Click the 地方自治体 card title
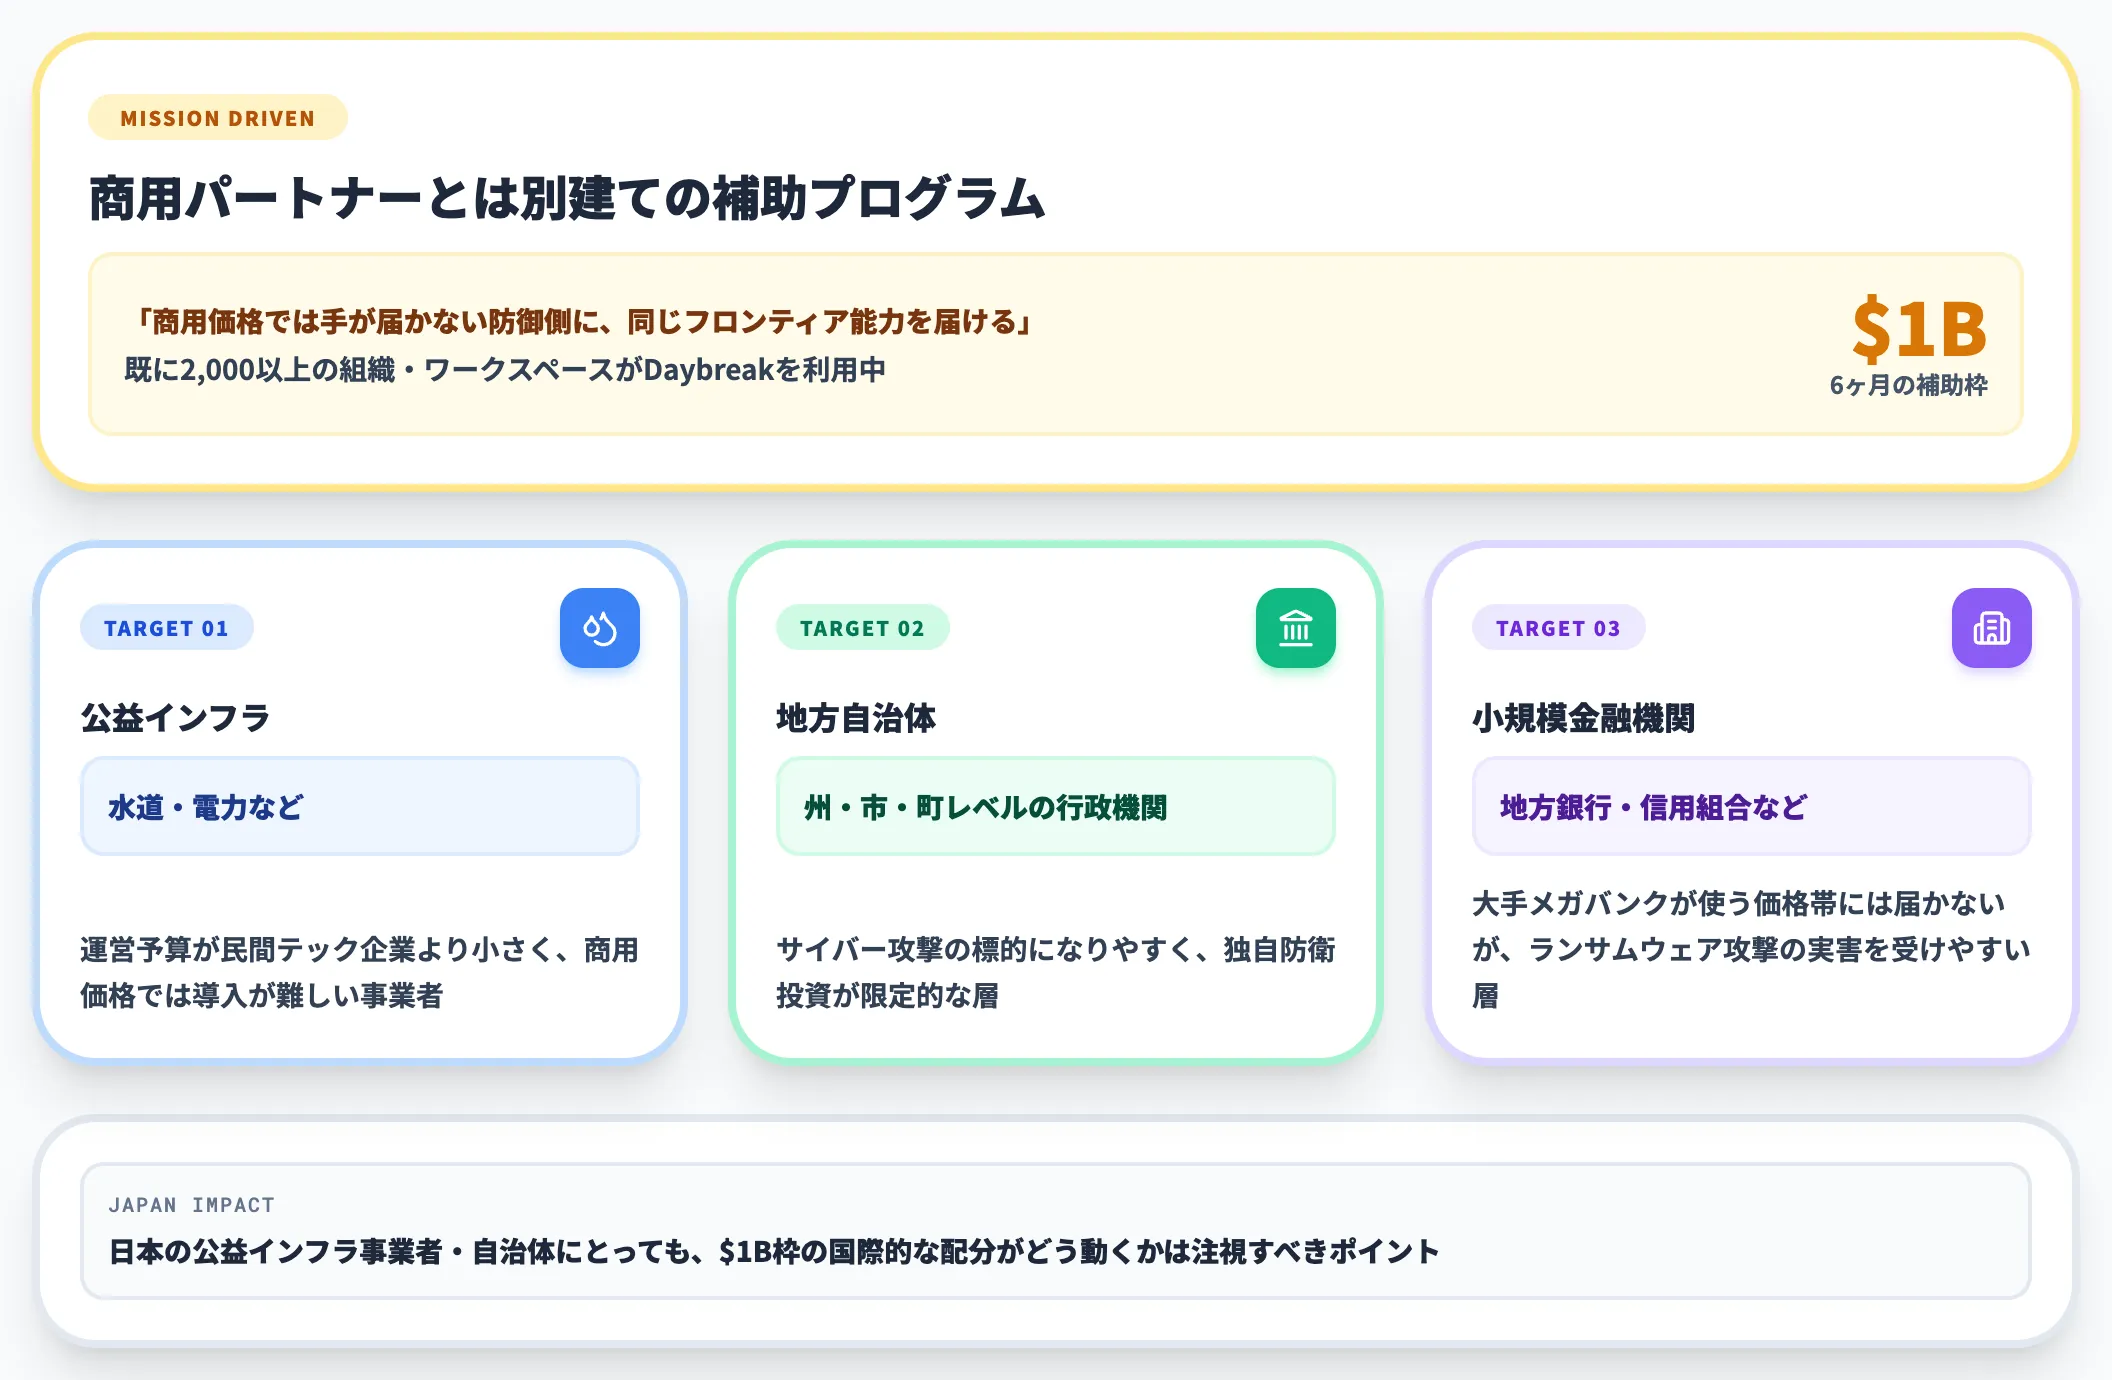The width and height of the screenshot is (2112, 1380). [x=856, y=718]
